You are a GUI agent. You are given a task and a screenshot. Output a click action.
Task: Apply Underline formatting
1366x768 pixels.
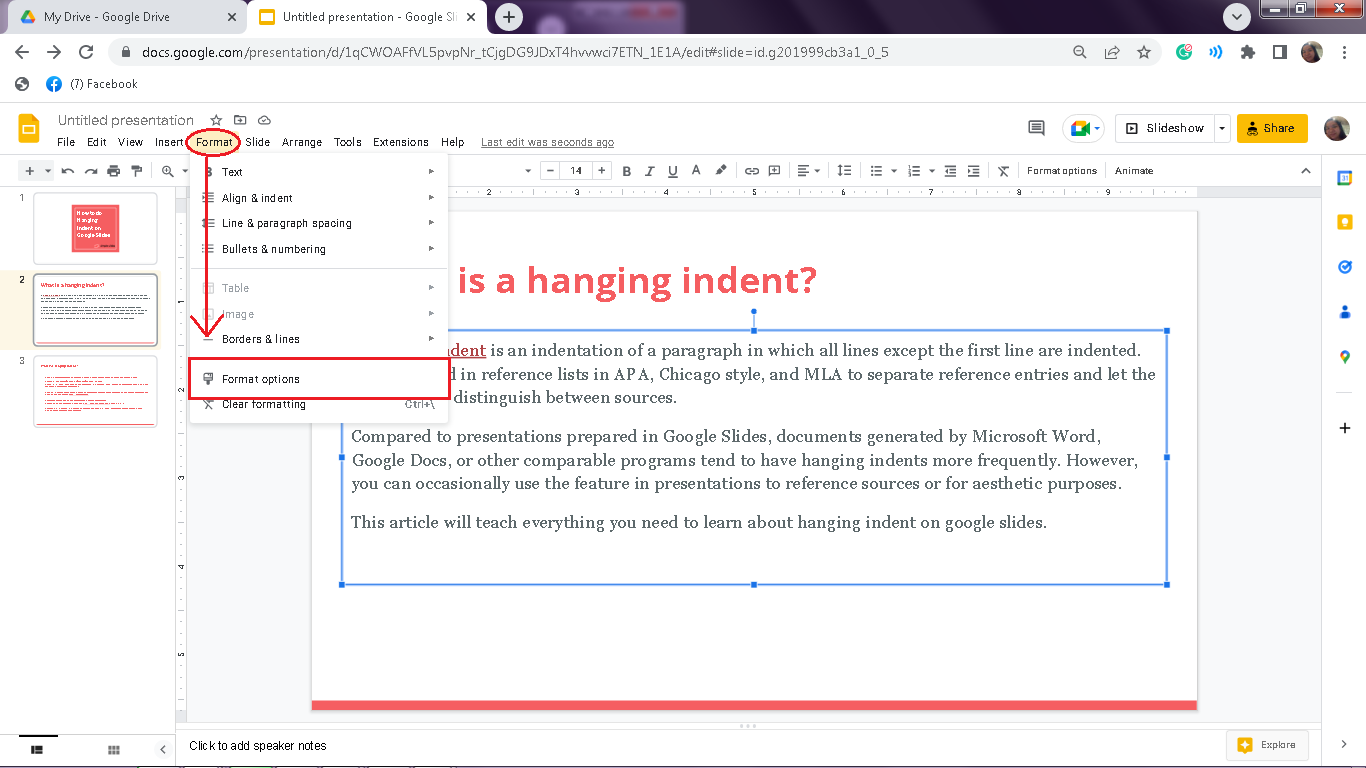click(673, 171)
